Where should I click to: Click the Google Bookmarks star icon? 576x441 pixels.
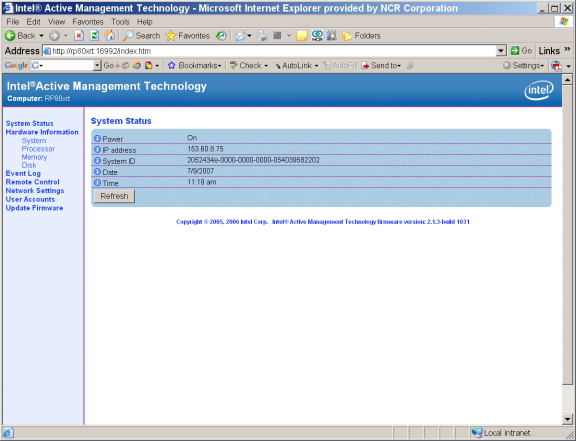click(x=171, y=65)
